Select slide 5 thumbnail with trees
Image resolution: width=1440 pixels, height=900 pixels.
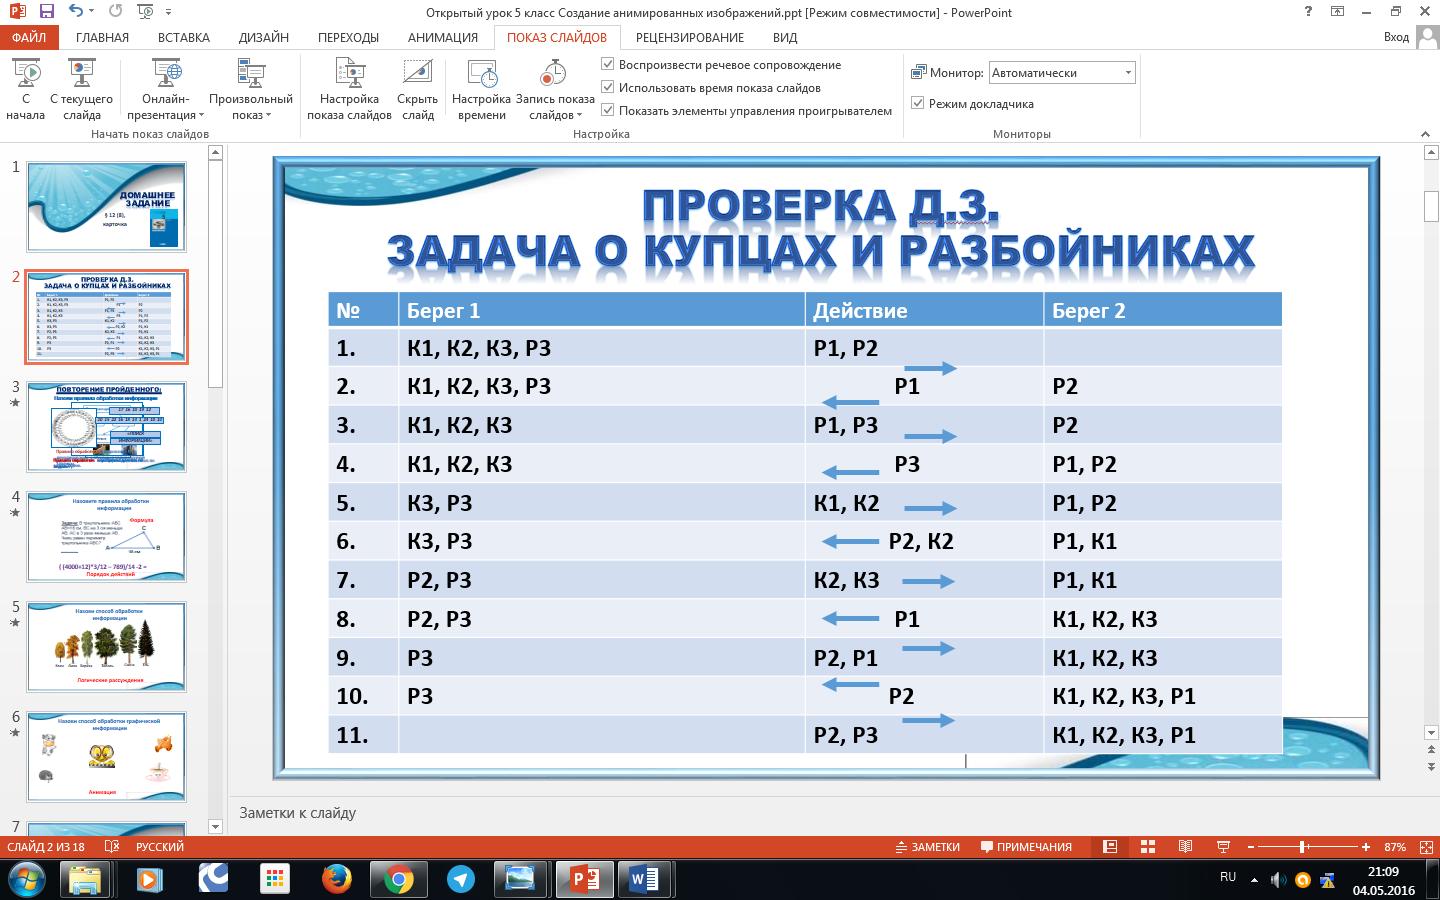click(106, 646)
